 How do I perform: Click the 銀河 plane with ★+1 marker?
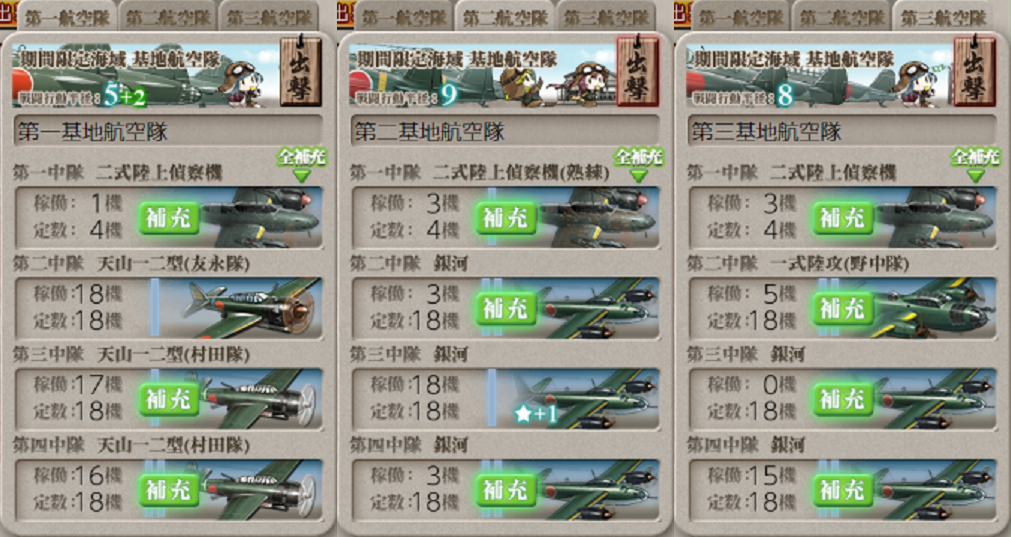578,399
